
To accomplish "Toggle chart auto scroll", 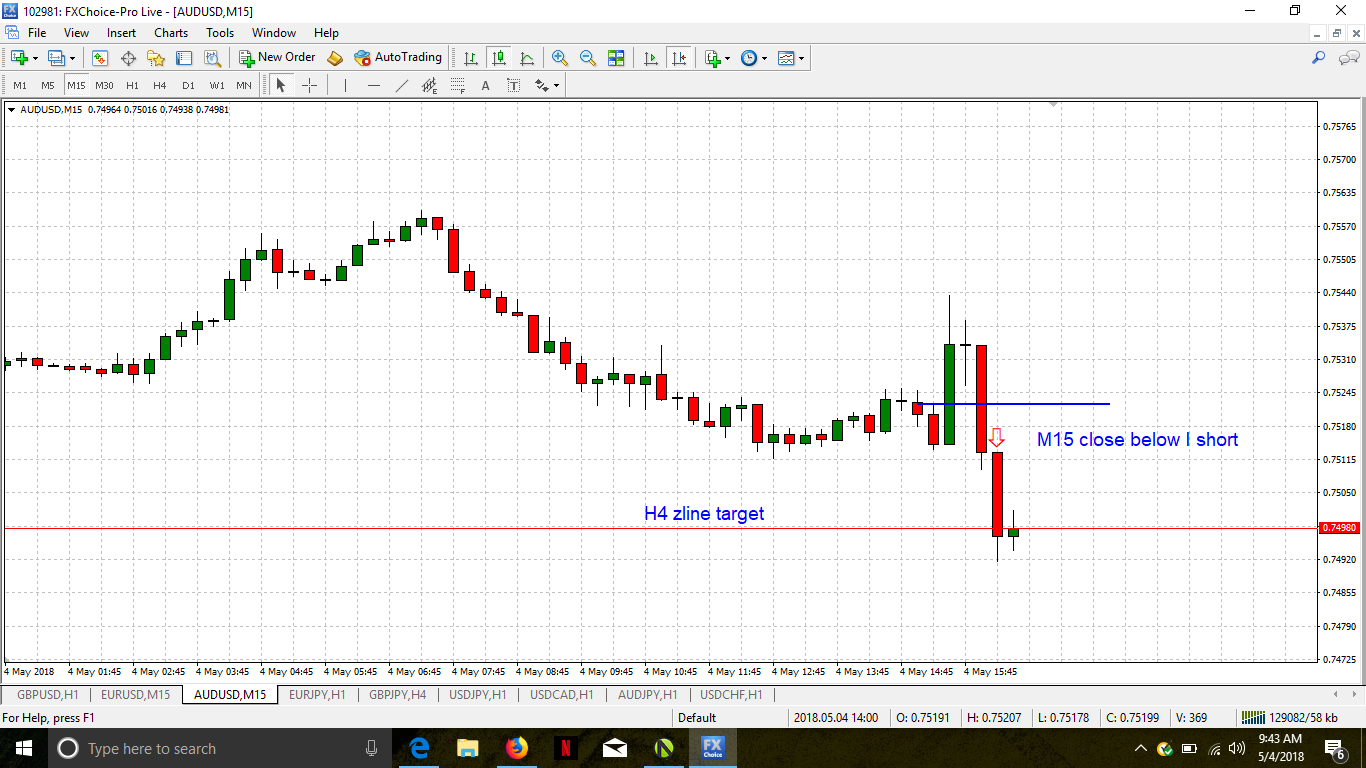I will (x=651, y=58).
